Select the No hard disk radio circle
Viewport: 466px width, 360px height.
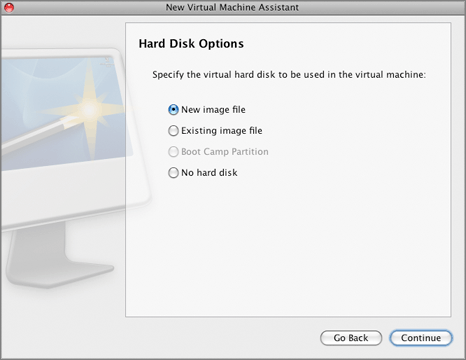tap(173, 173)
